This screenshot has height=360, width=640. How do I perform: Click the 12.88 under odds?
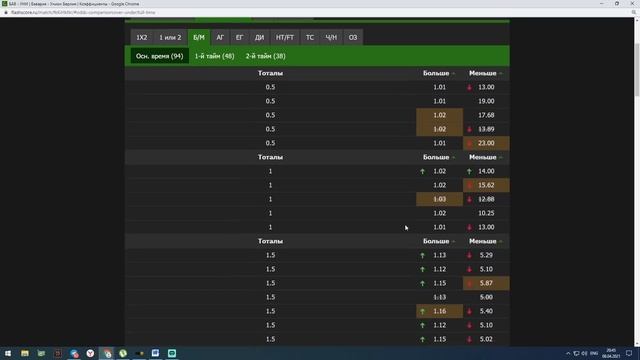coord(486,199)
